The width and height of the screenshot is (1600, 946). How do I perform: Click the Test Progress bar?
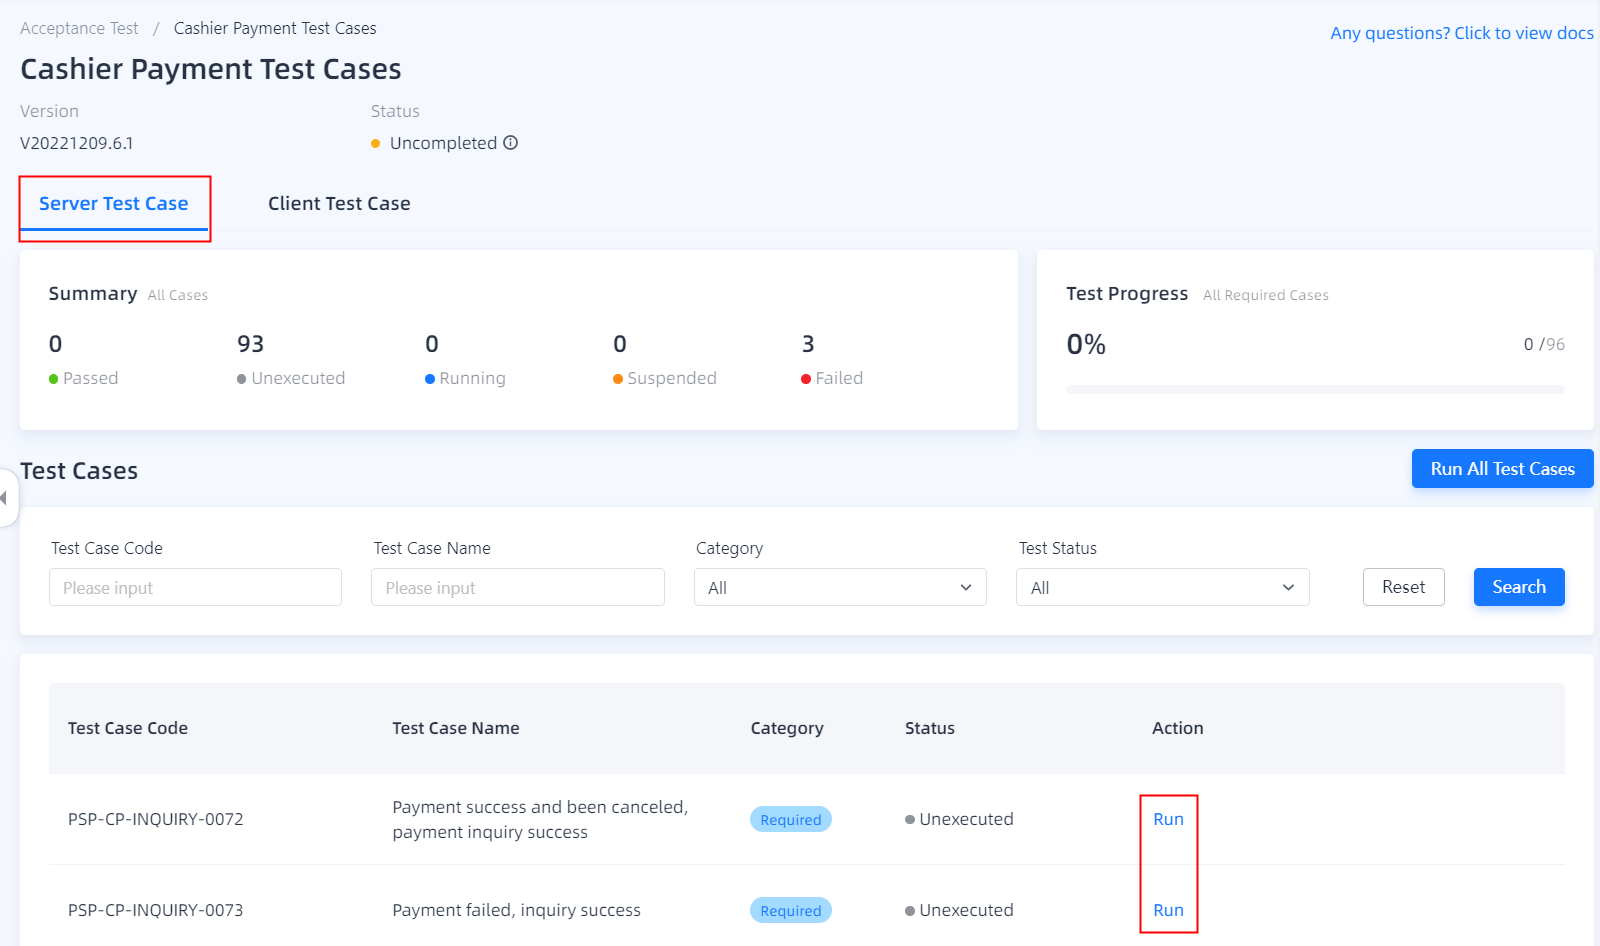[x=1315, y=389]
